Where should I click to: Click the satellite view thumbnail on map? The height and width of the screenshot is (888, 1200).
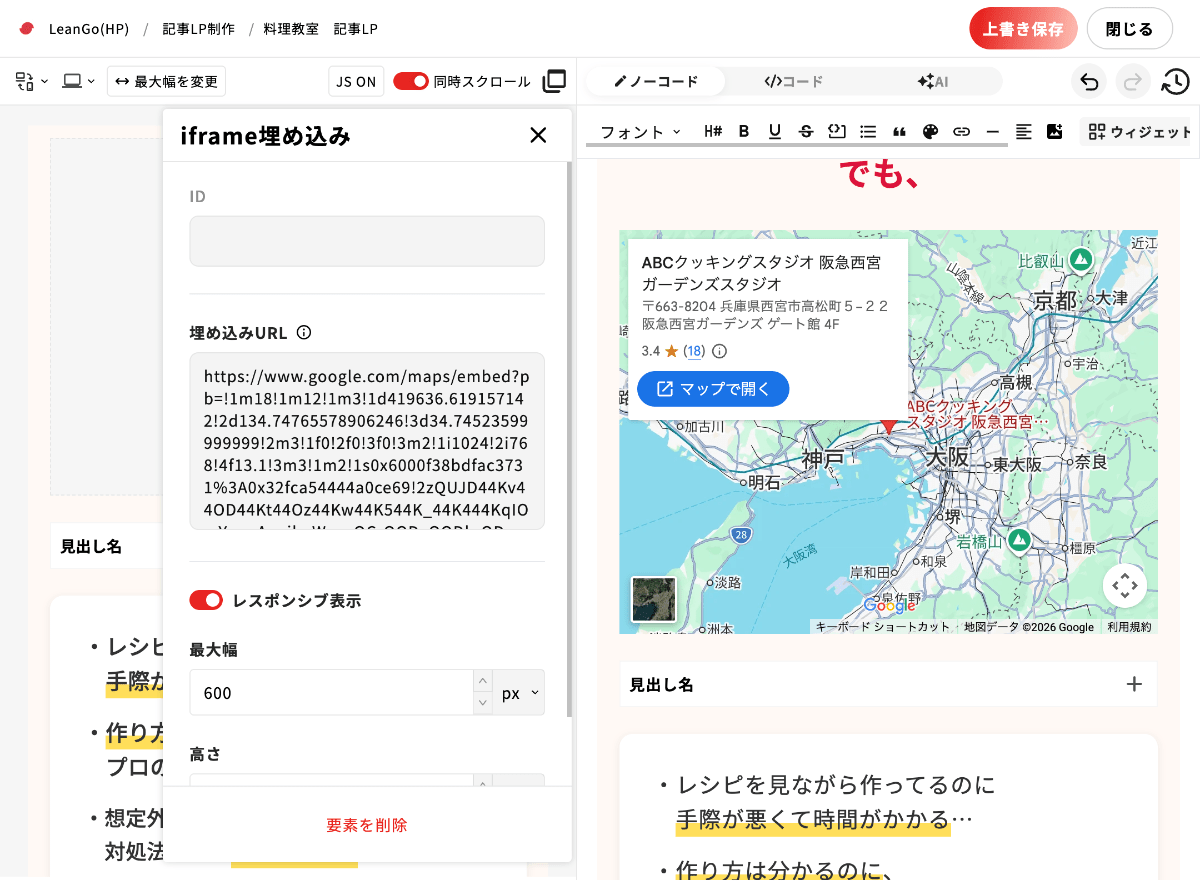[654, 599]
